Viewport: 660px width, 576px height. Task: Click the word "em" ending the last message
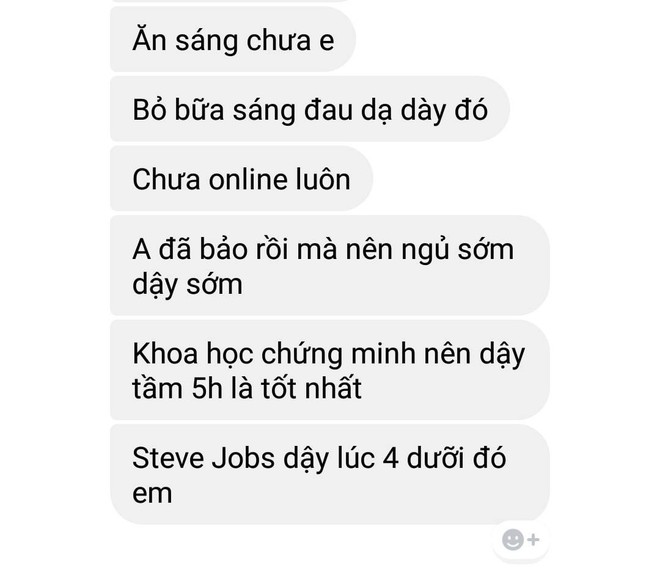(152, 493)
